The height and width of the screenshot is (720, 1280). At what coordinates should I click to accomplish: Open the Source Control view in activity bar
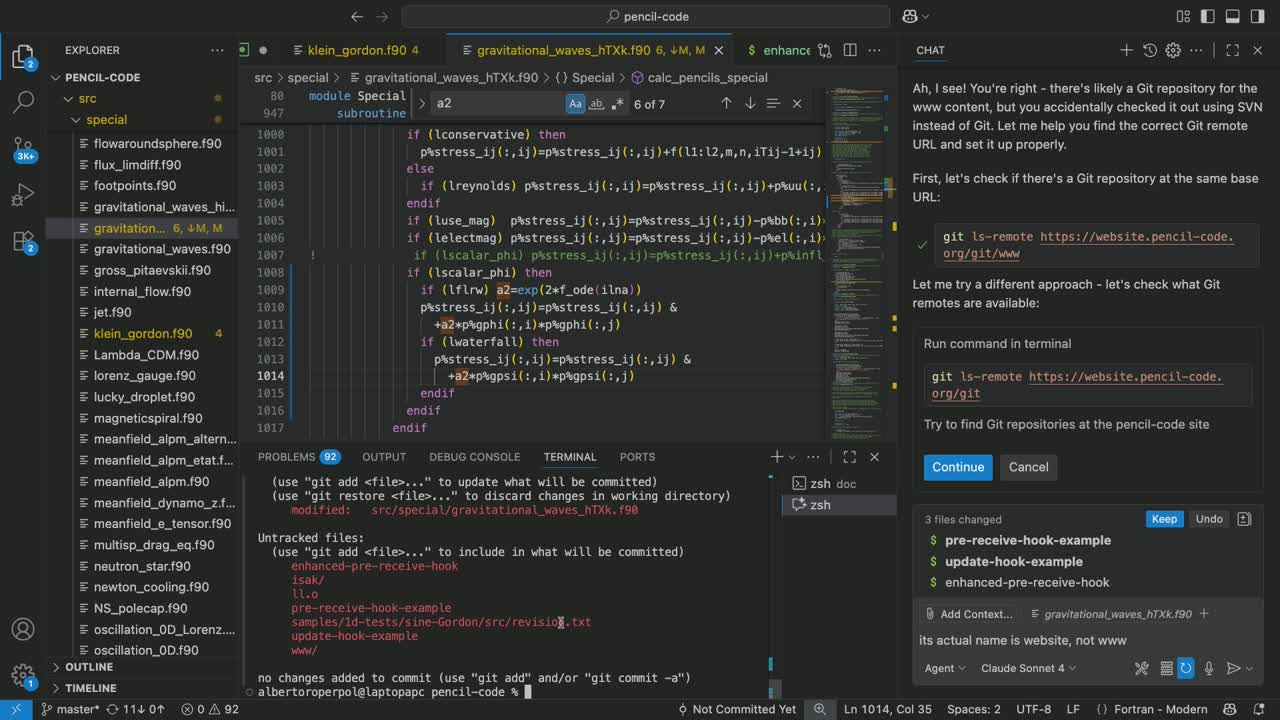[x=23, y=148]
